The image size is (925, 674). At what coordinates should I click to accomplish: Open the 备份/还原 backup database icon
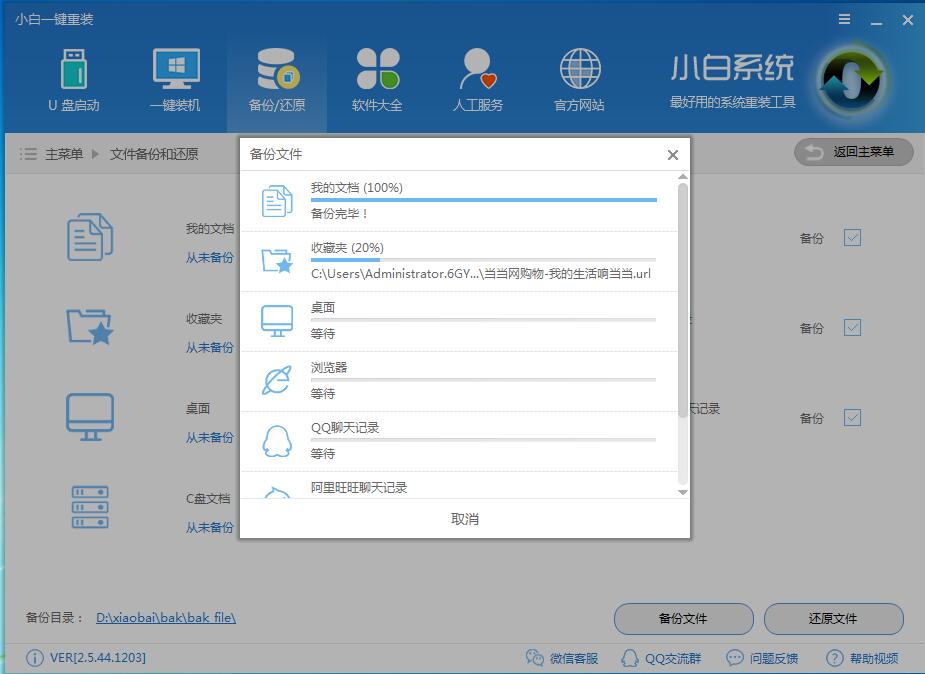click(276, 66)
